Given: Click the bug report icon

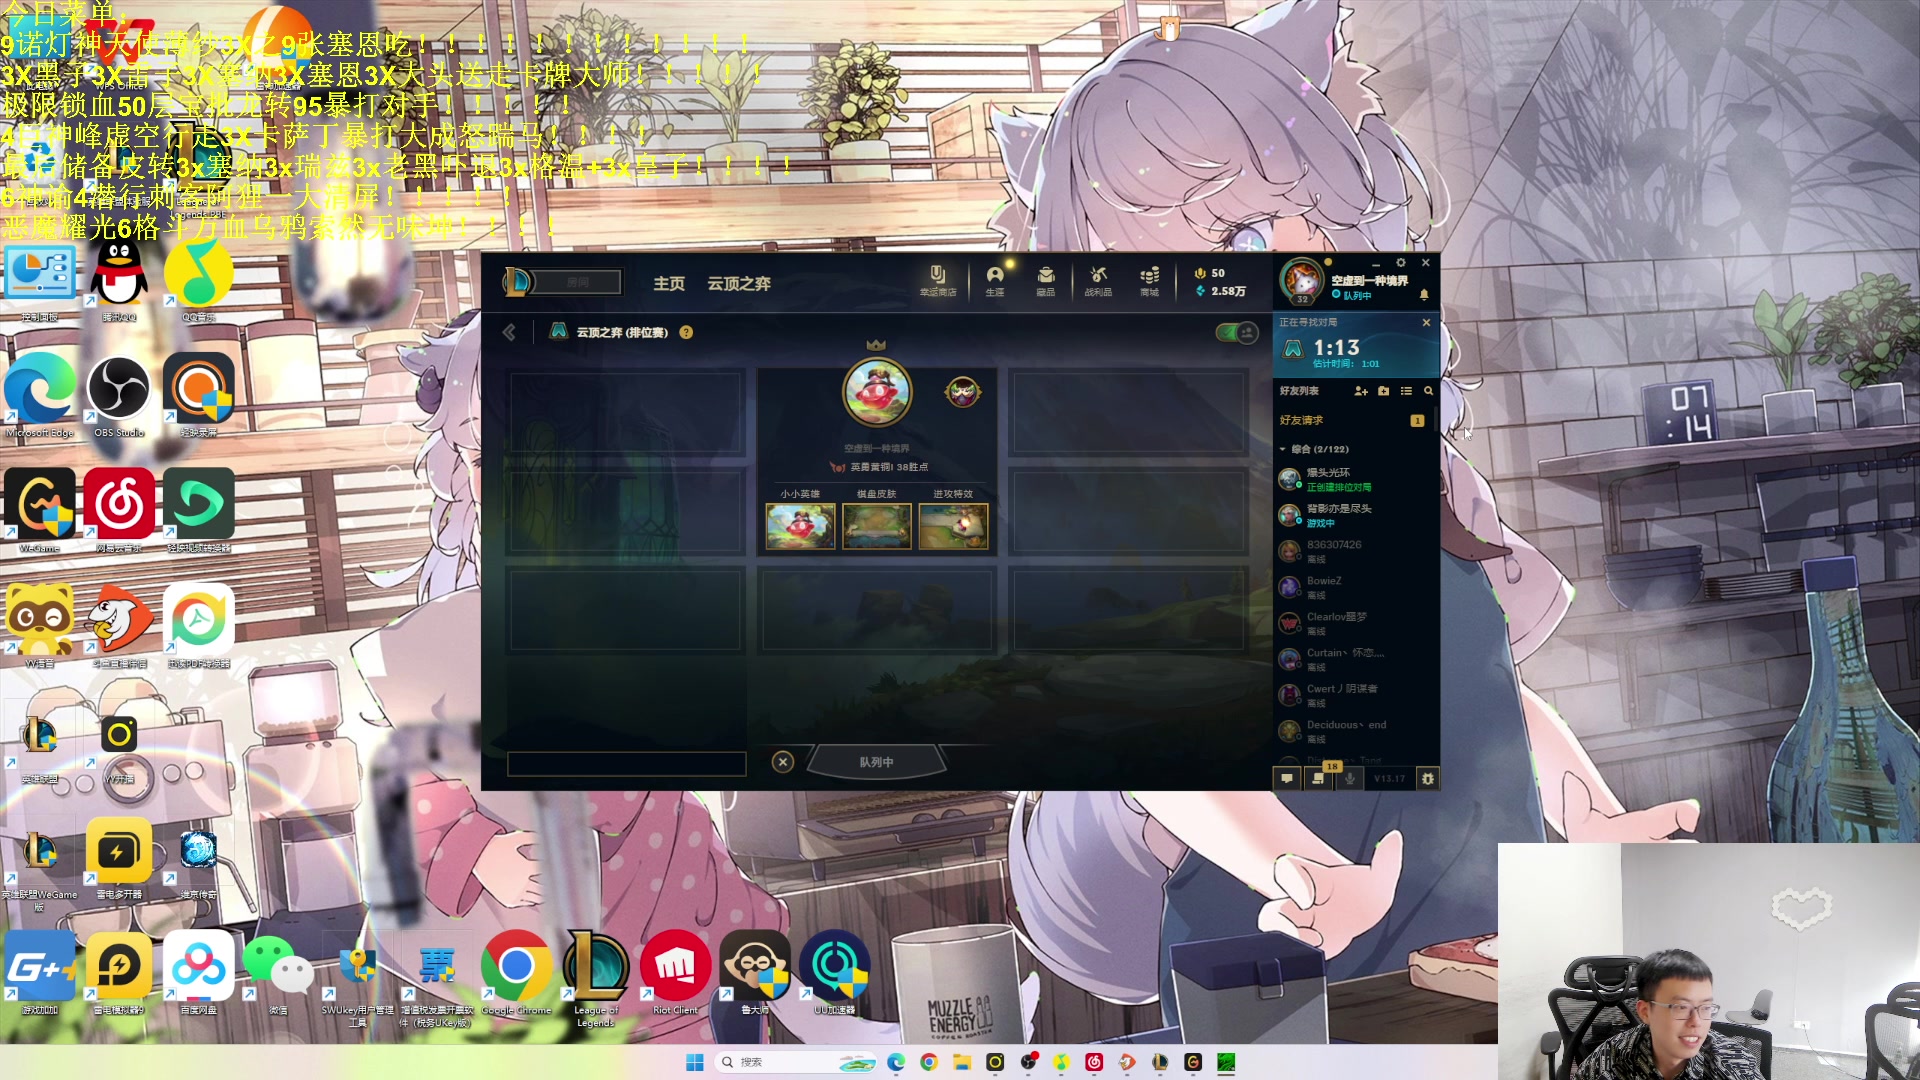Looking at the screenshot, I should click(1428, 778).
